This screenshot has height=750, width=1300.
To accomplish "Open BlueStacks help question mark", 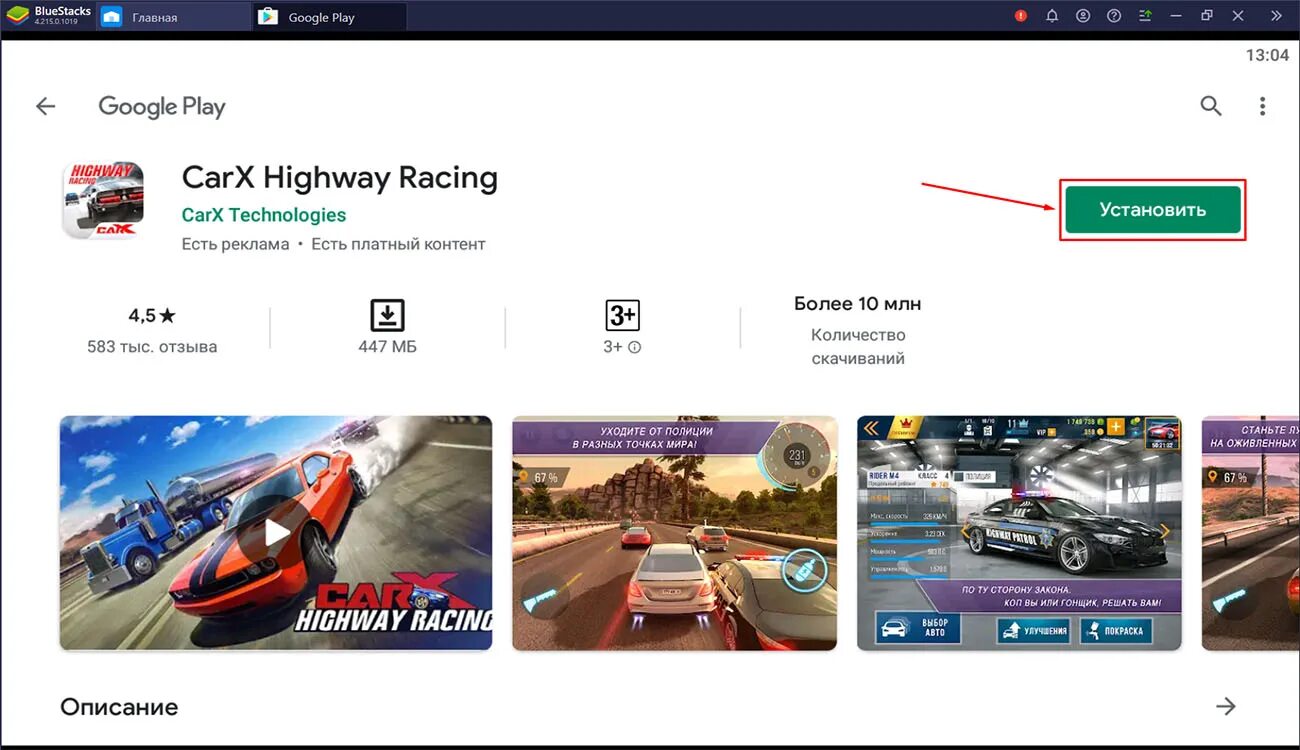I will (x=1114, y=16).
